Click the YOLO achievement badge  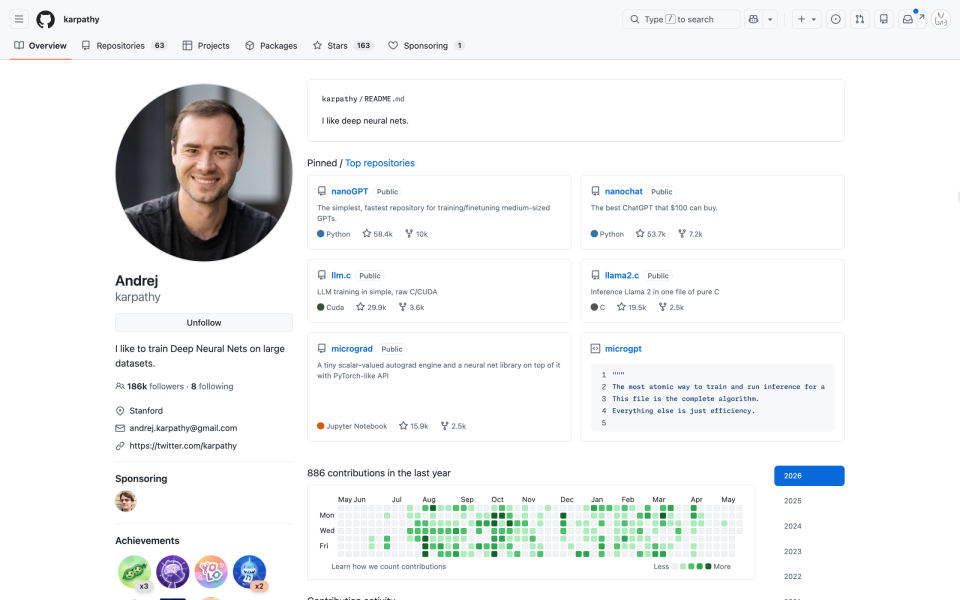click(211, 572)
